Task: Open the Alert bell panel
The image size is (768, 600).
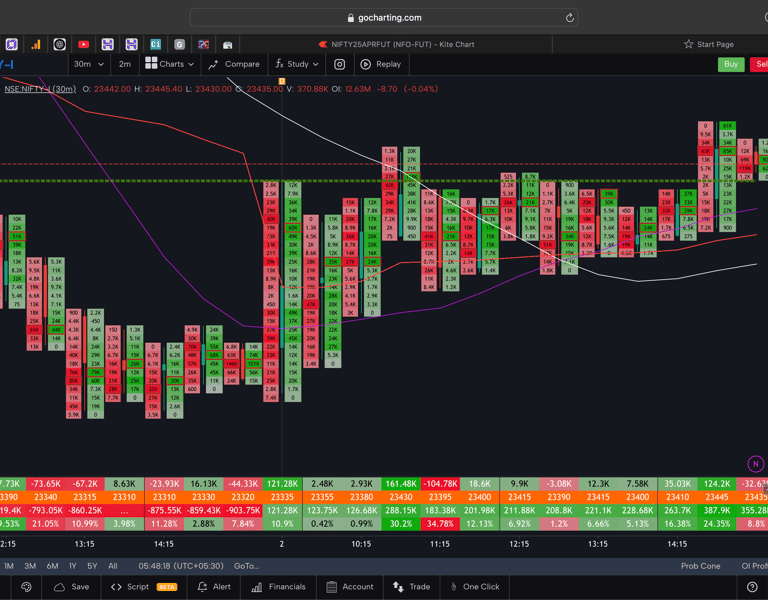Action: pyautogui.click(x=214, y=587)
